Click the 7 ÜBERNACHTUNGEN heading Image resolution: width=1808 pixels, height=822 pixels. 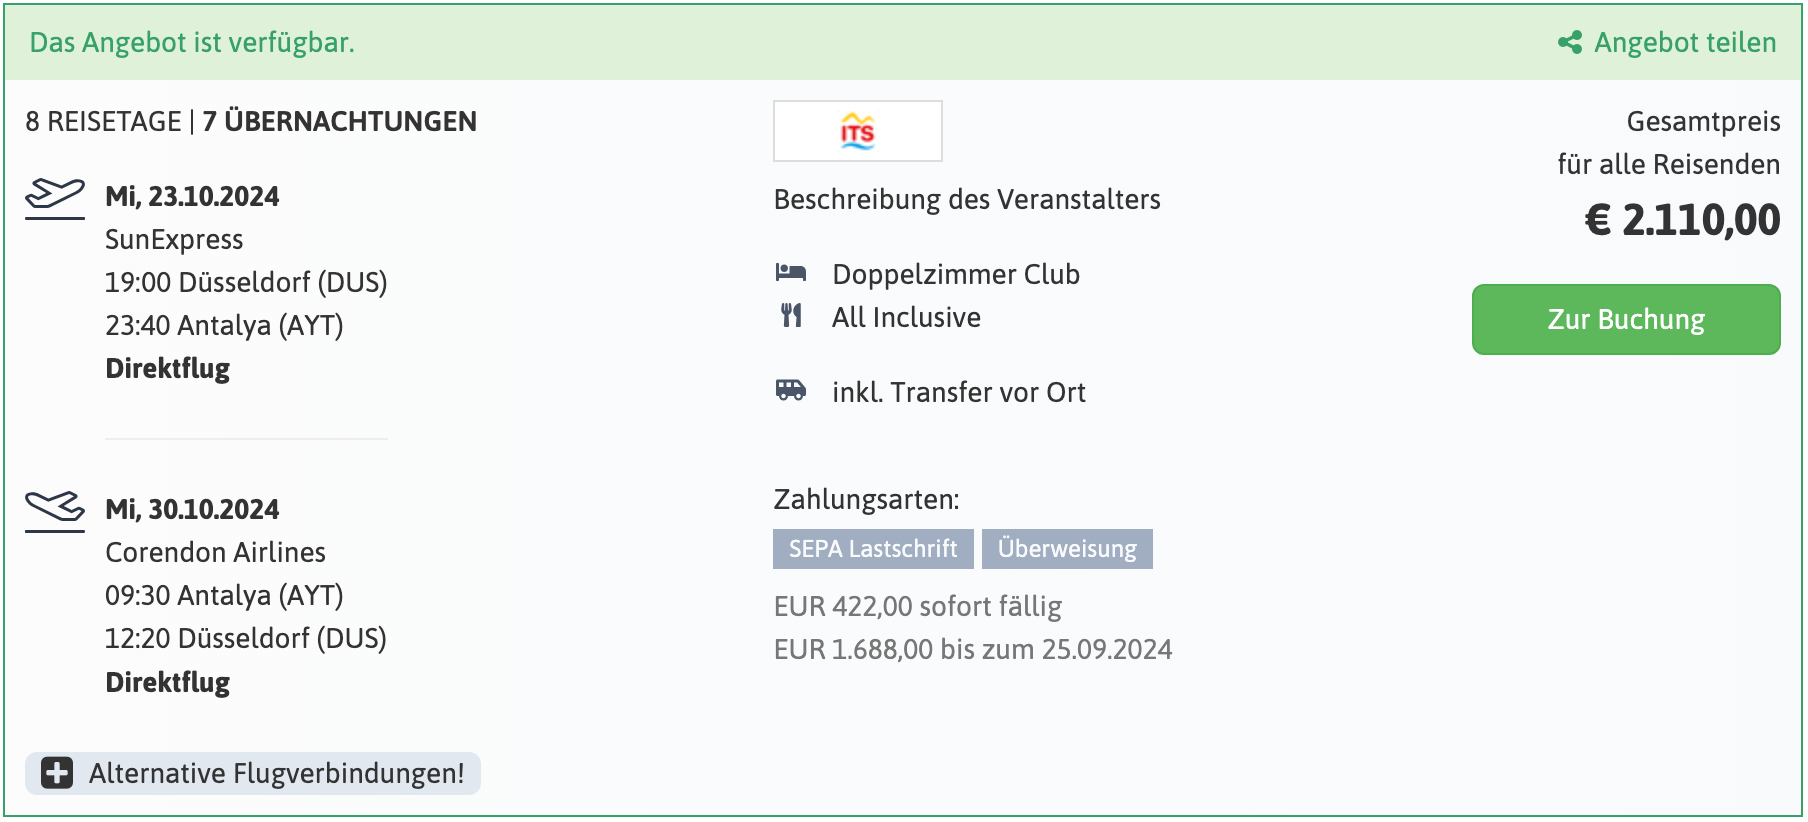click(339, 121)
